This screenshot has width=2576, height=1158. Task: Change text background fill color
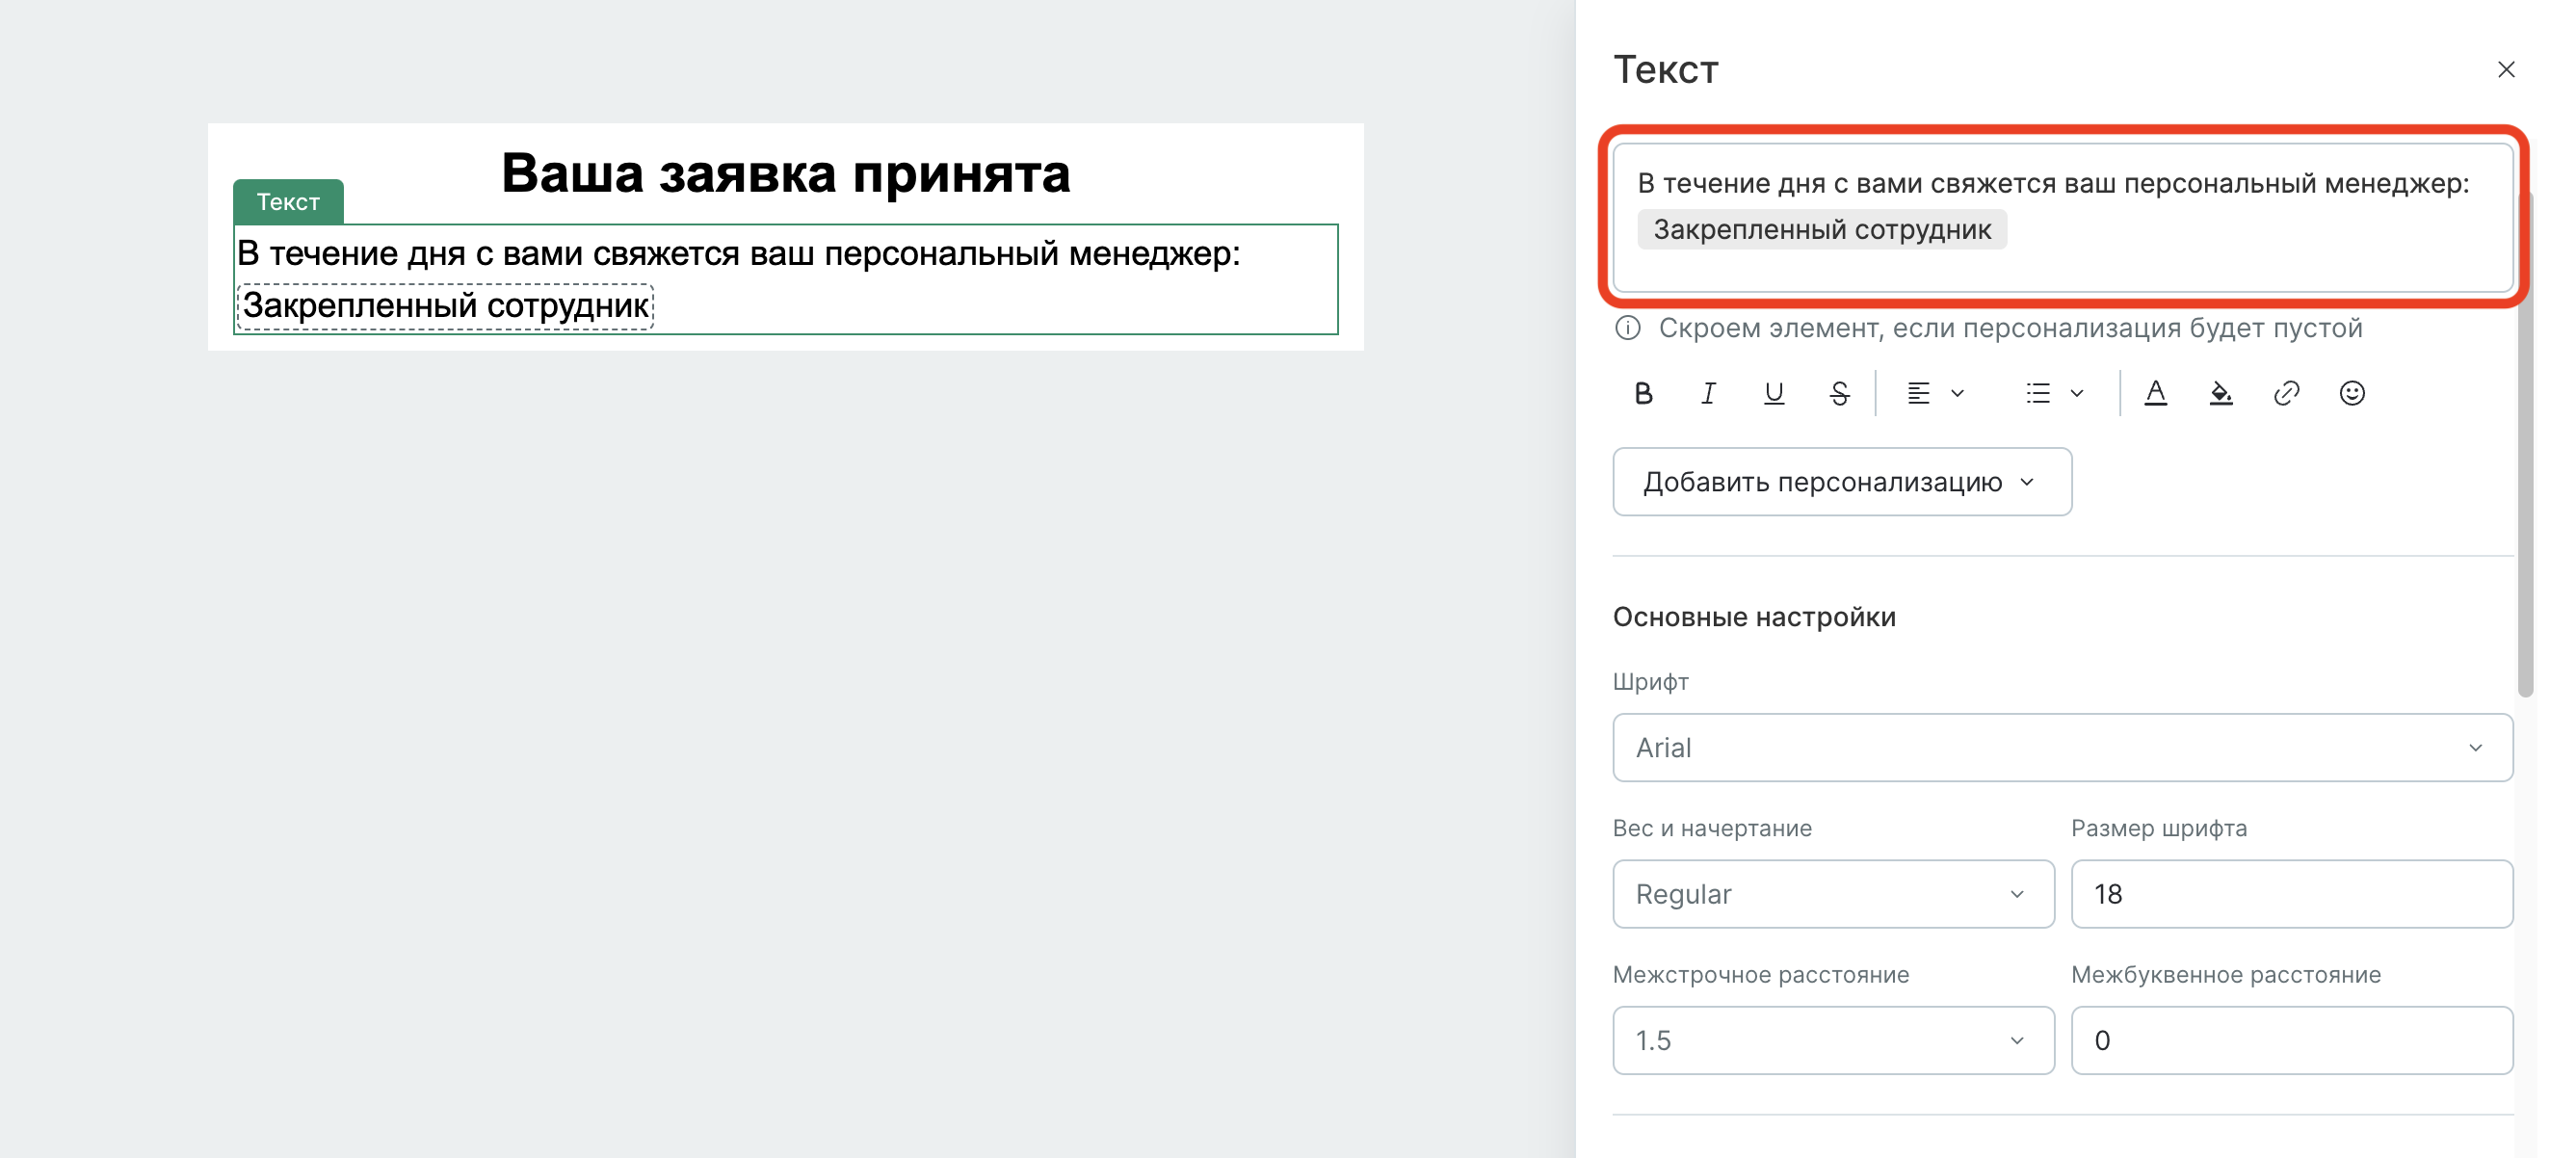tap(2221, 393)
